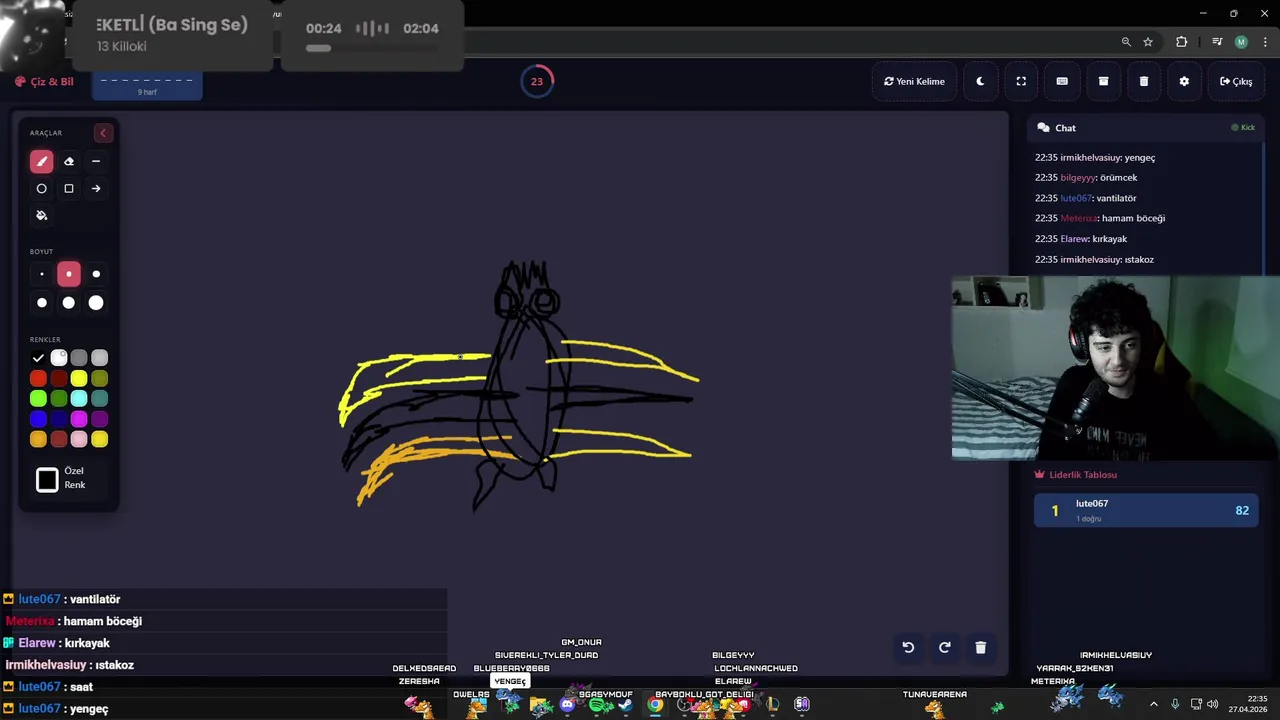Choose the fifth brush size
This screenshot has height=720, width=1280.
click(x=69, y=302)
